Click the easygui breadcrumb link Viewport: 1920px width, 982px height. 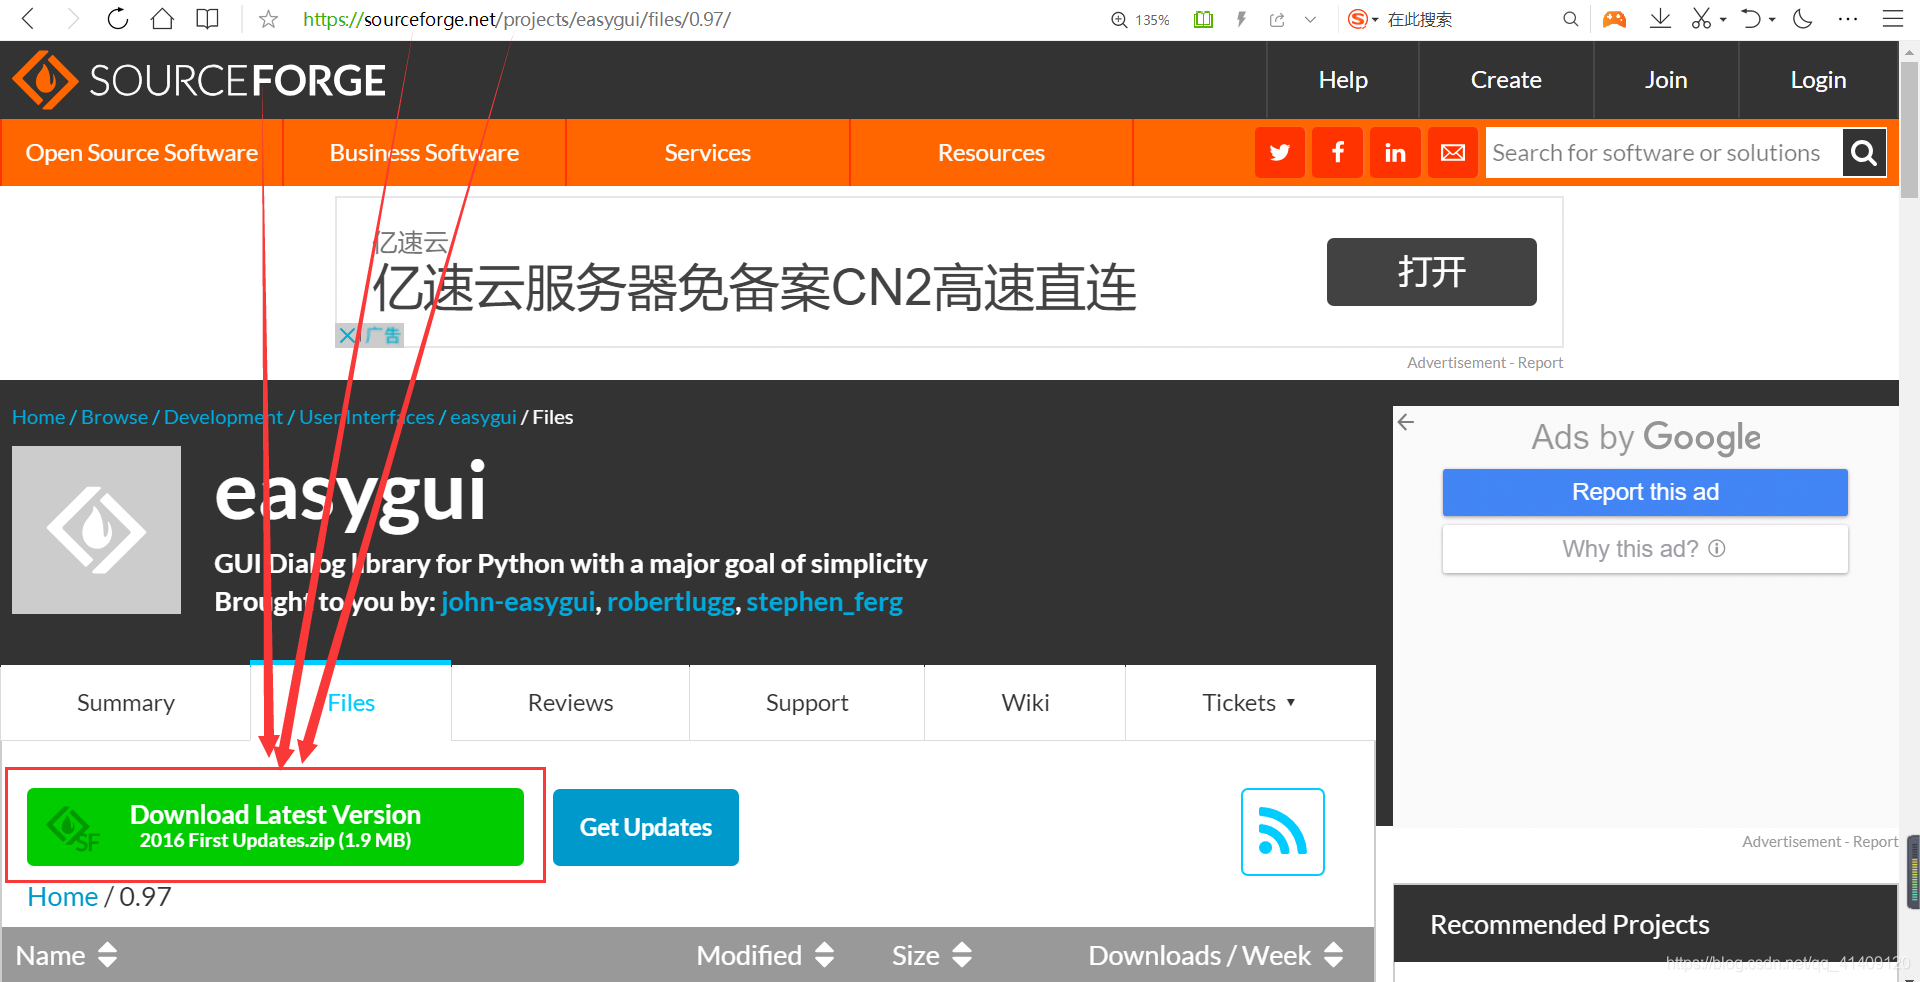tap(483, 417)
